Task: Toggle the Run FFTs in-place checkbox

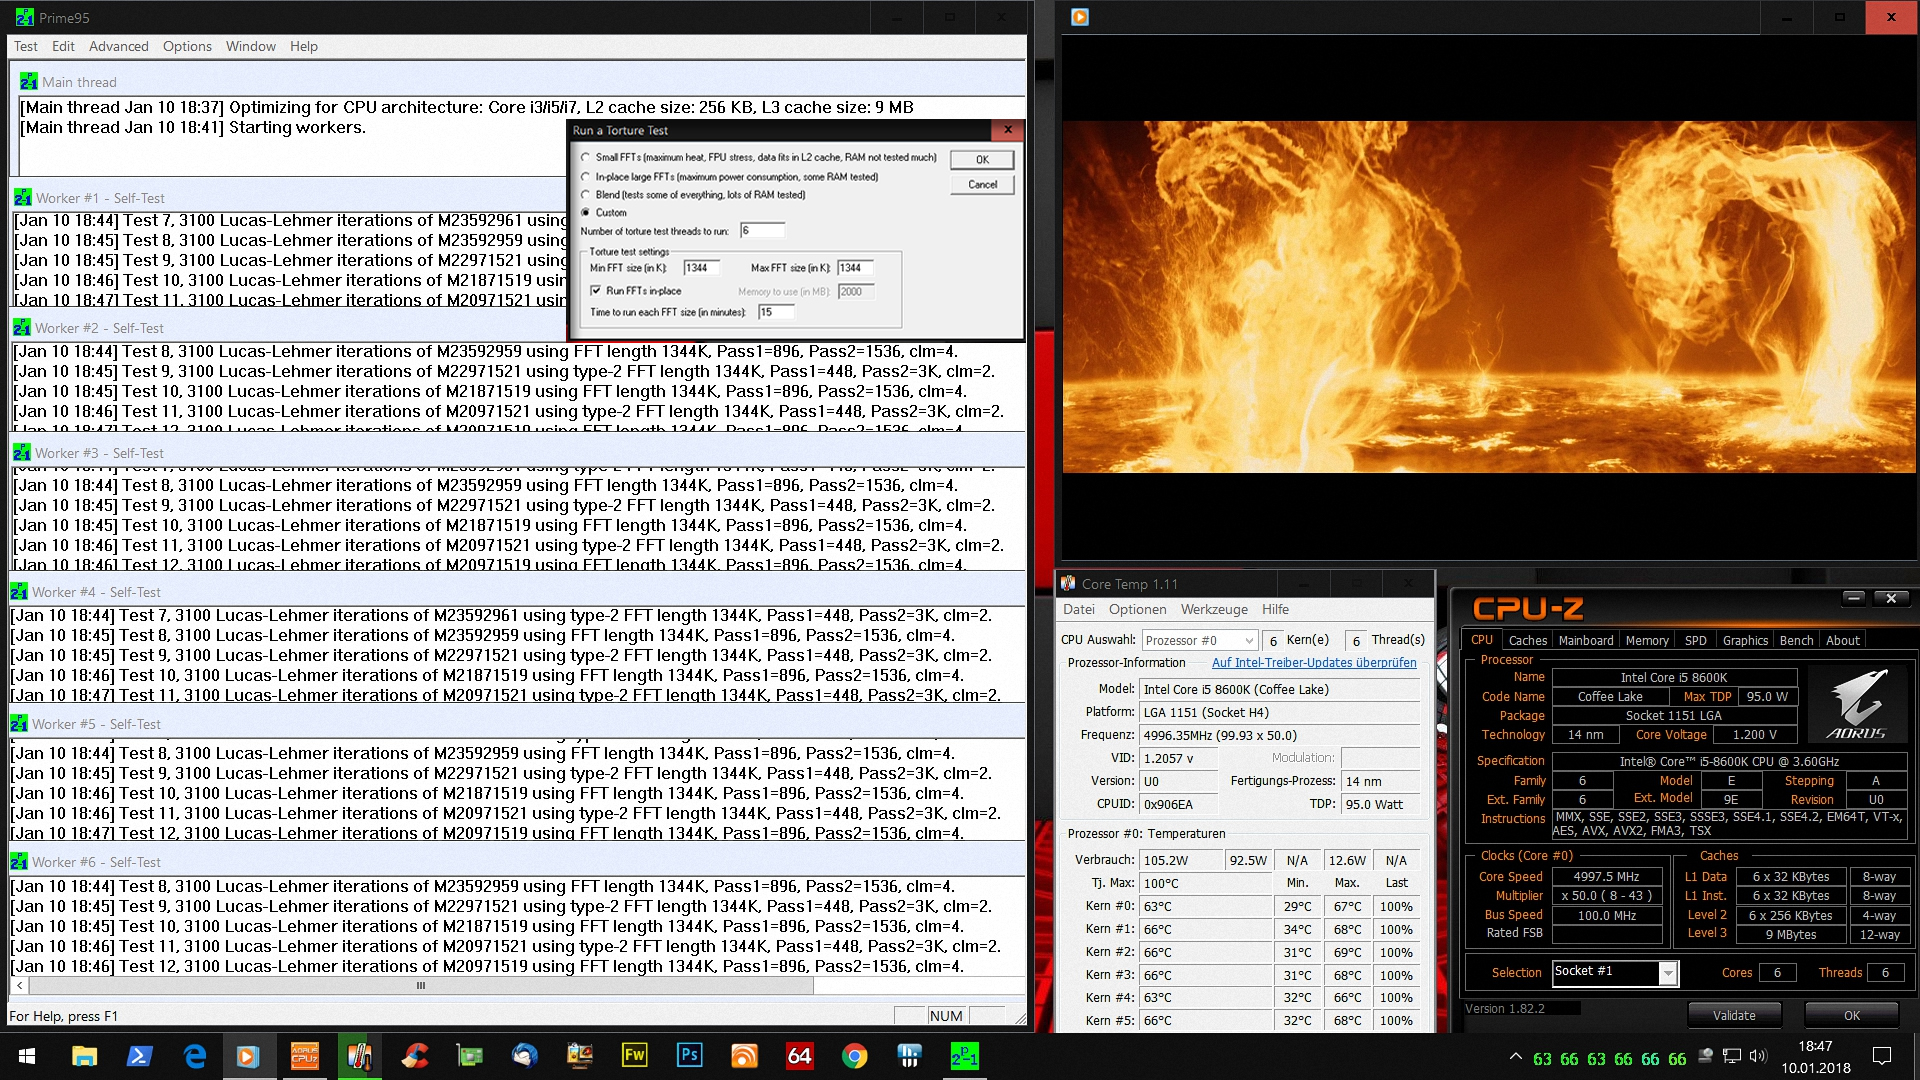Action: pos(596,291)
